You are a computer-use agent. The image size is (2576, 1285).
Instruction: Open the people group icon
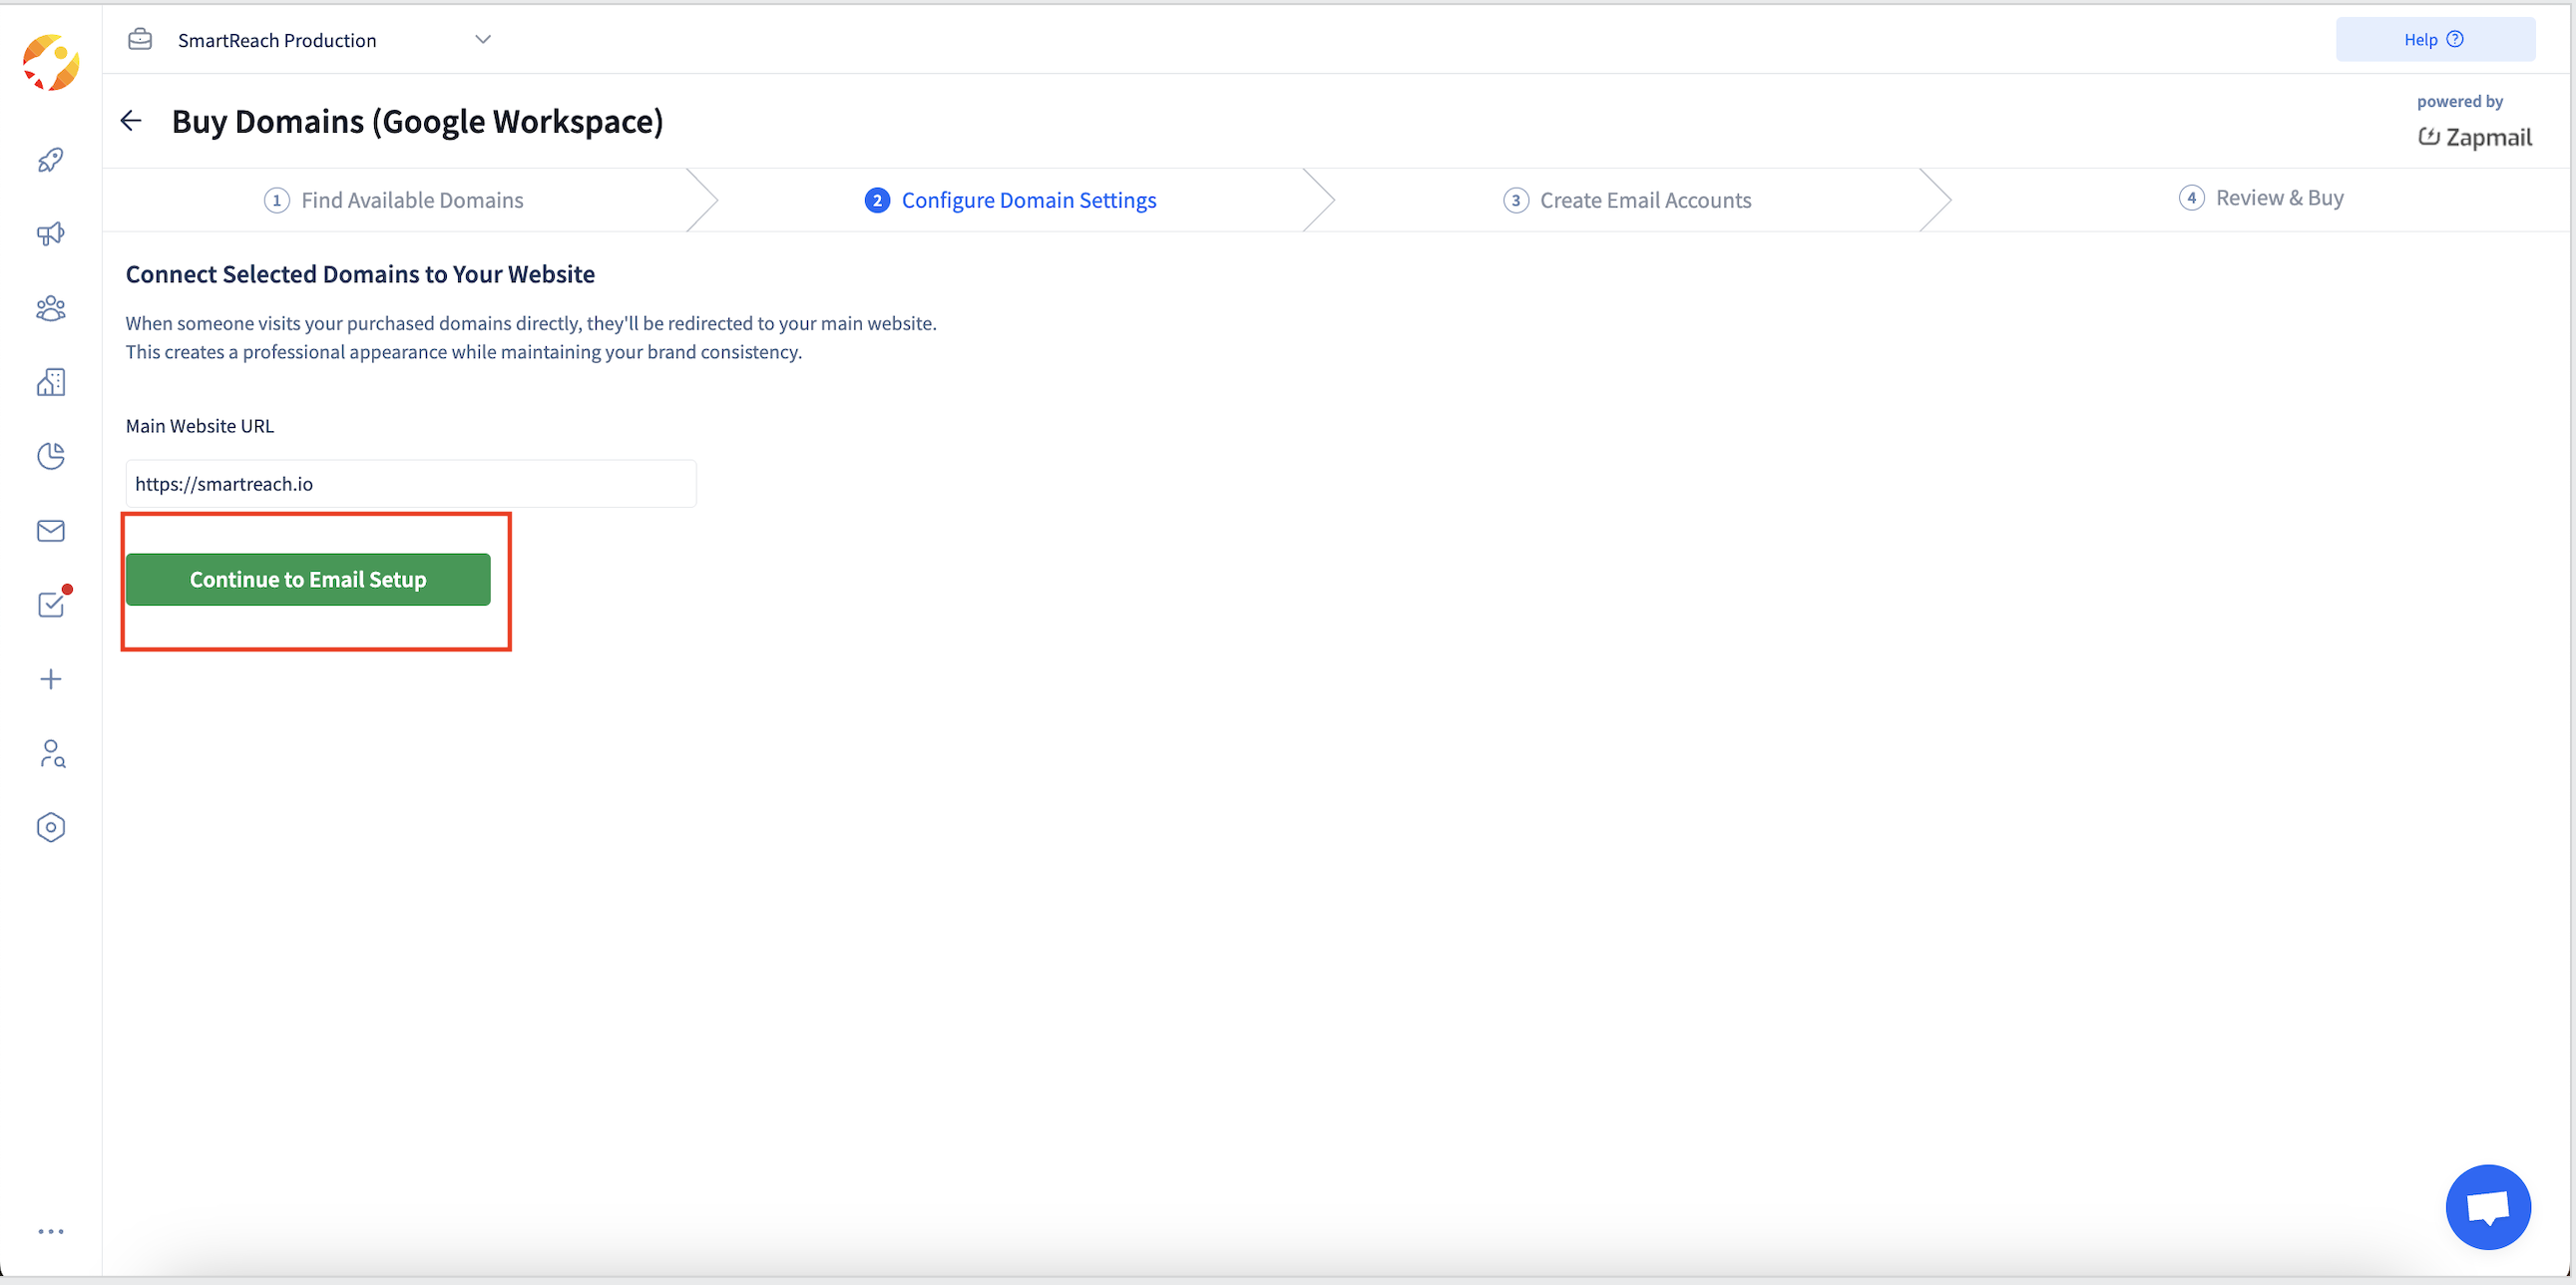point(51,309)
